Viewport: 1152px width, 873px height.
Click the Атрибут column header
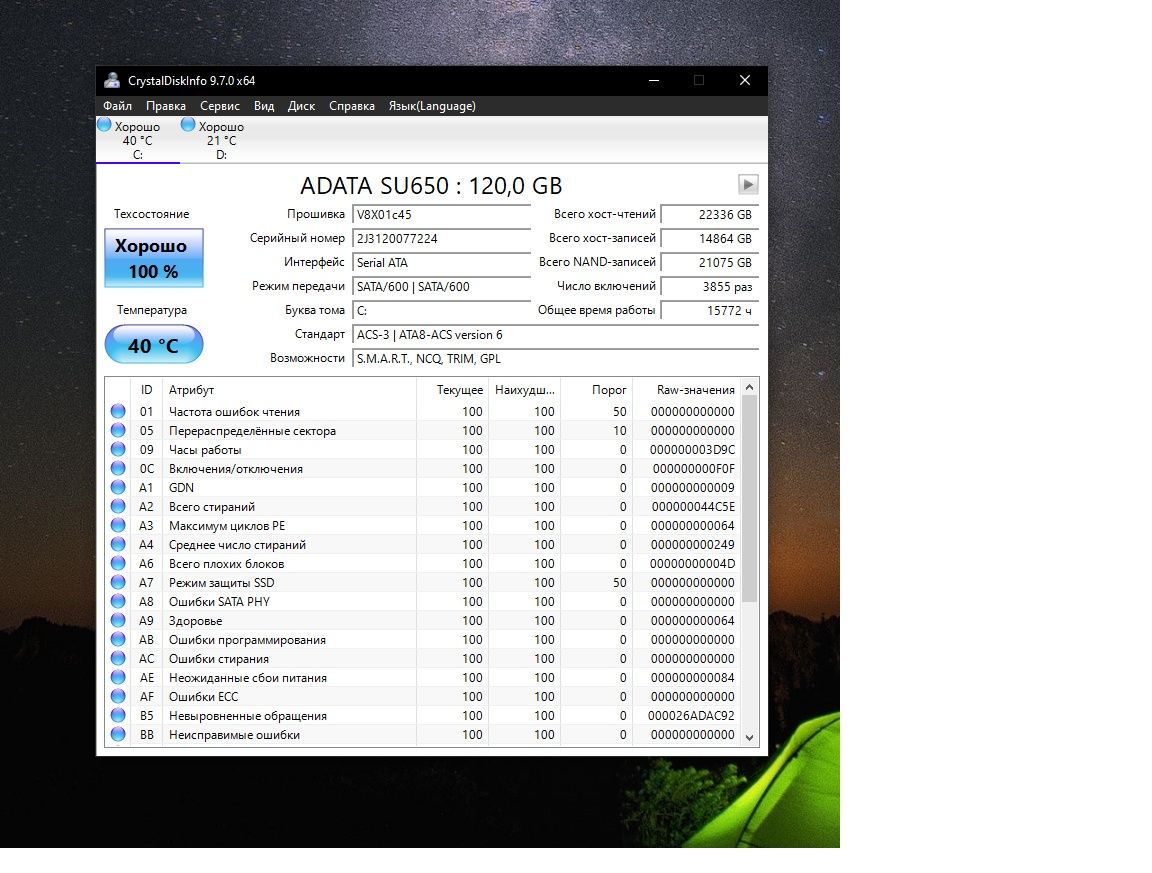click(289, 390)
